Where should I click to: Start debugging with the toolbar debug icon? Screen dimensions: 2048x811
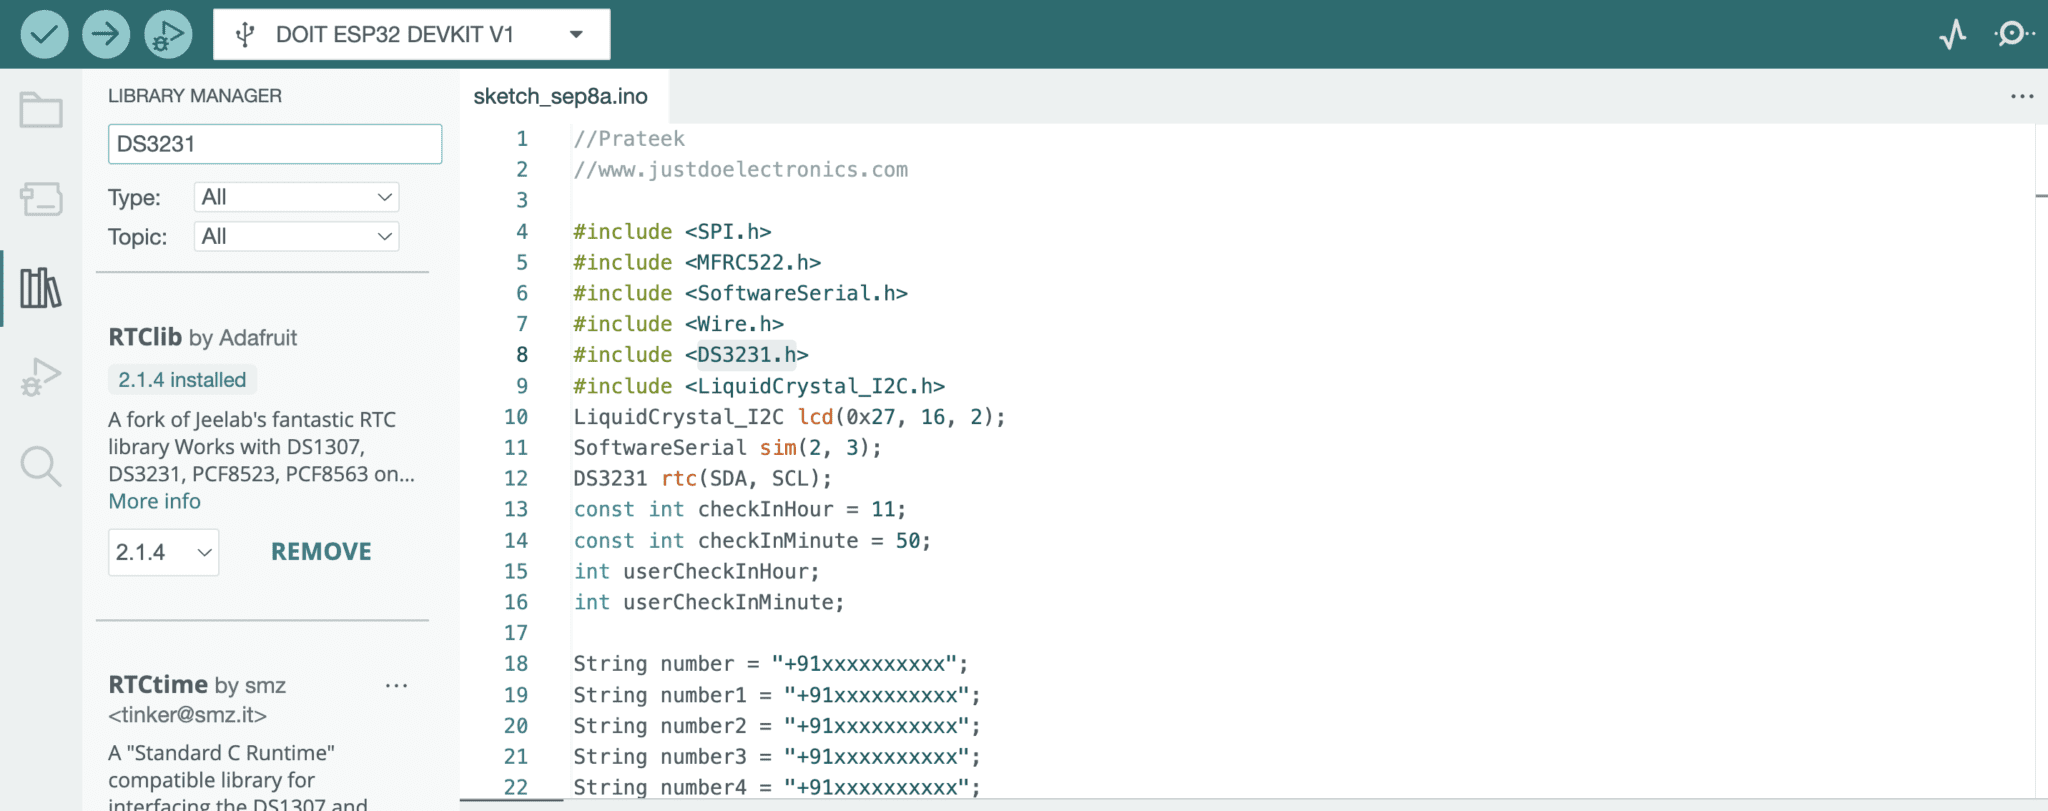pyautogui.click(x=167, y=35)
